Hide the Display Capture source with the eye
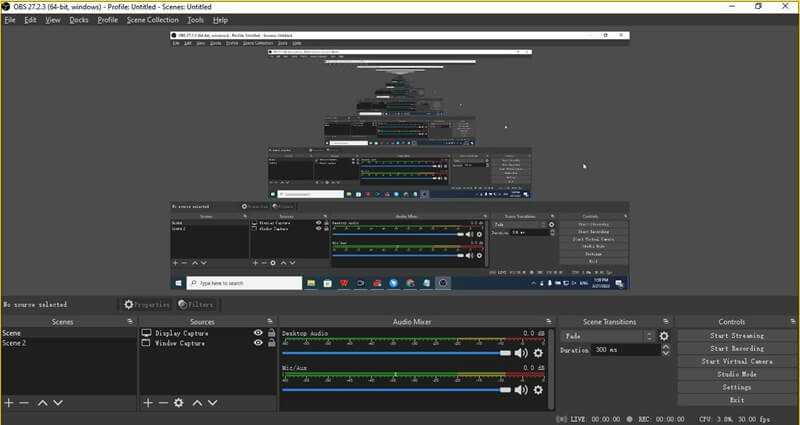The height and width of the screenshot is (425, 800). coord(258,333)
